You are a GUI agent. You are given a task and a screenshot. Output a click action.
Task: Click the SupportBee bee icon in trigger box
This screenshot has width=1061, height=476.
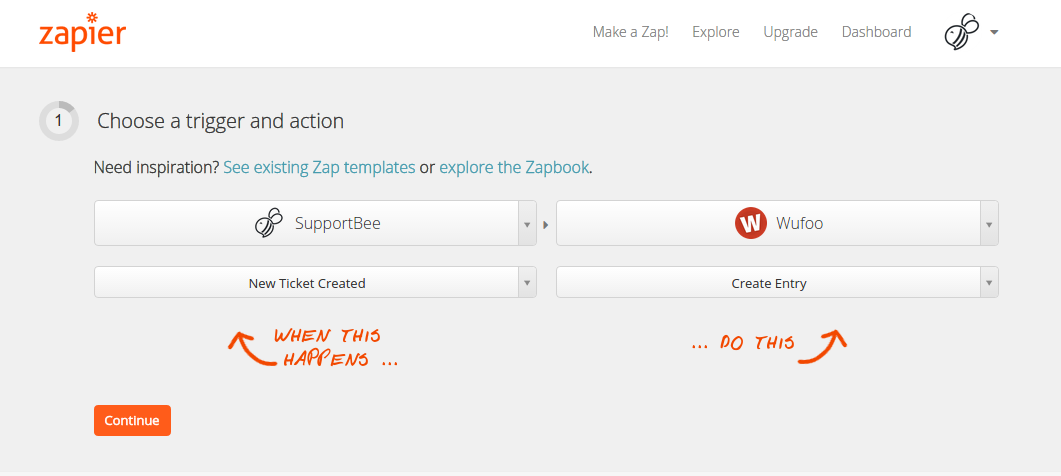(x=269, y=223)
